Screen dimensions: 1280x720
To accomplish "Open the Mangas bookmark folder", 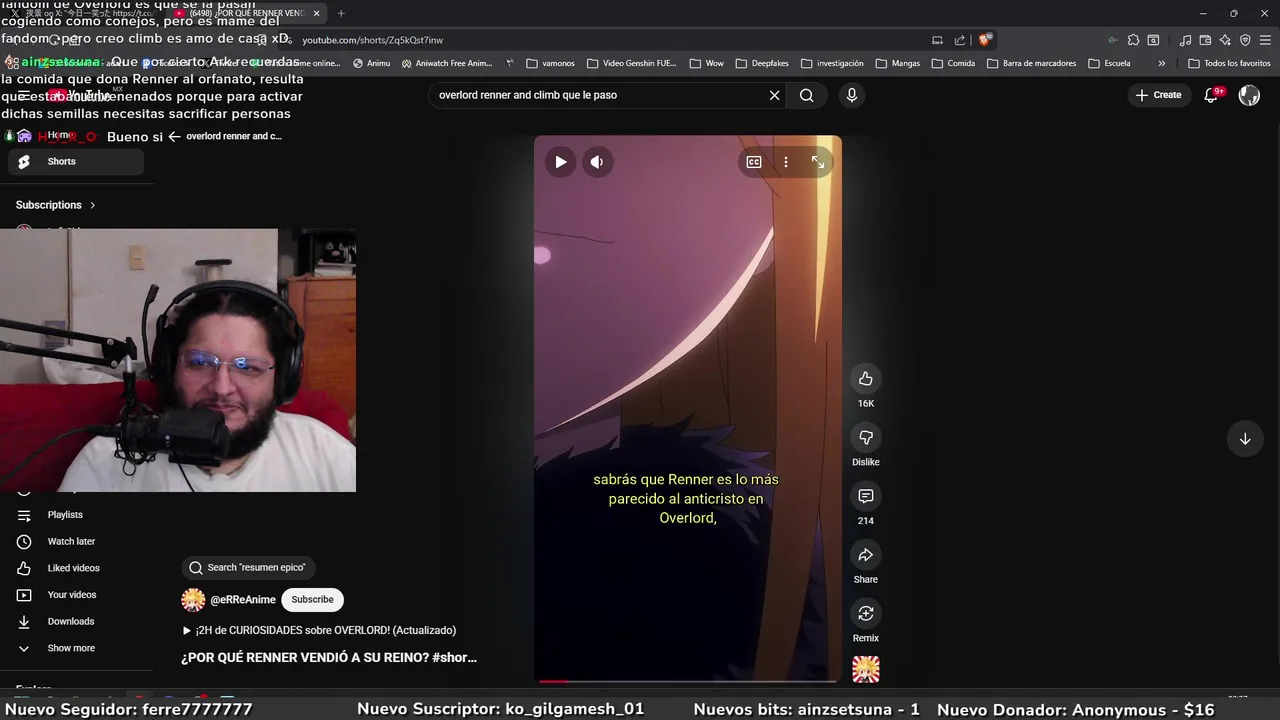I will pos(898,63).
